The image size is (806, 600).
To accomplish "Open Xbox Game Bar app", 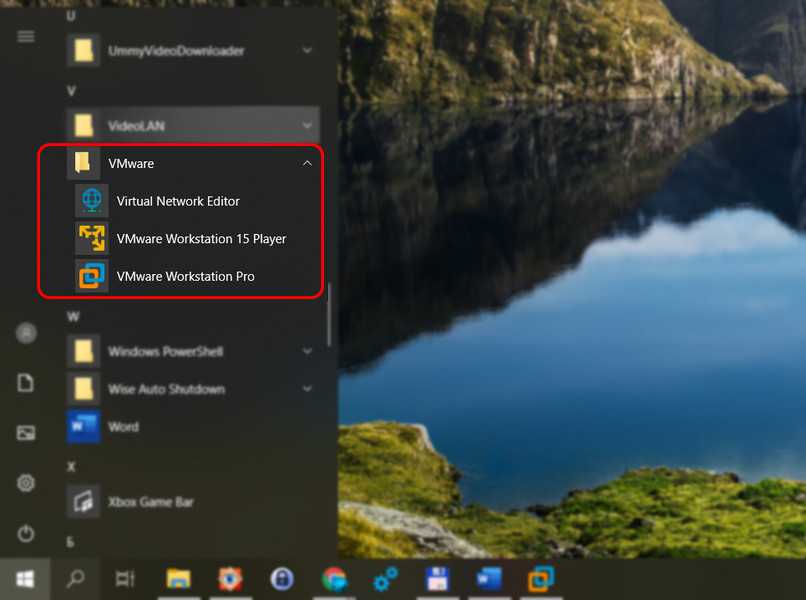I will (x=150, y=501).
